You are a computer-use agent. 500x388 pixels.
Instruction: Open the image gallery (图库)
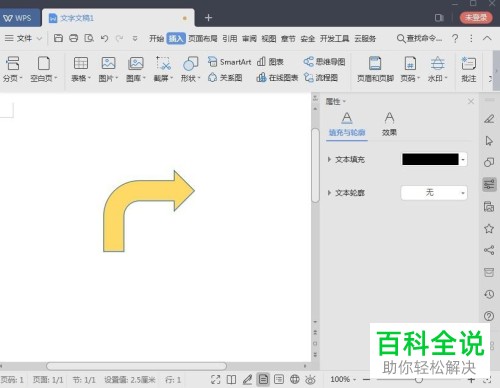click(x=136, y=69)
